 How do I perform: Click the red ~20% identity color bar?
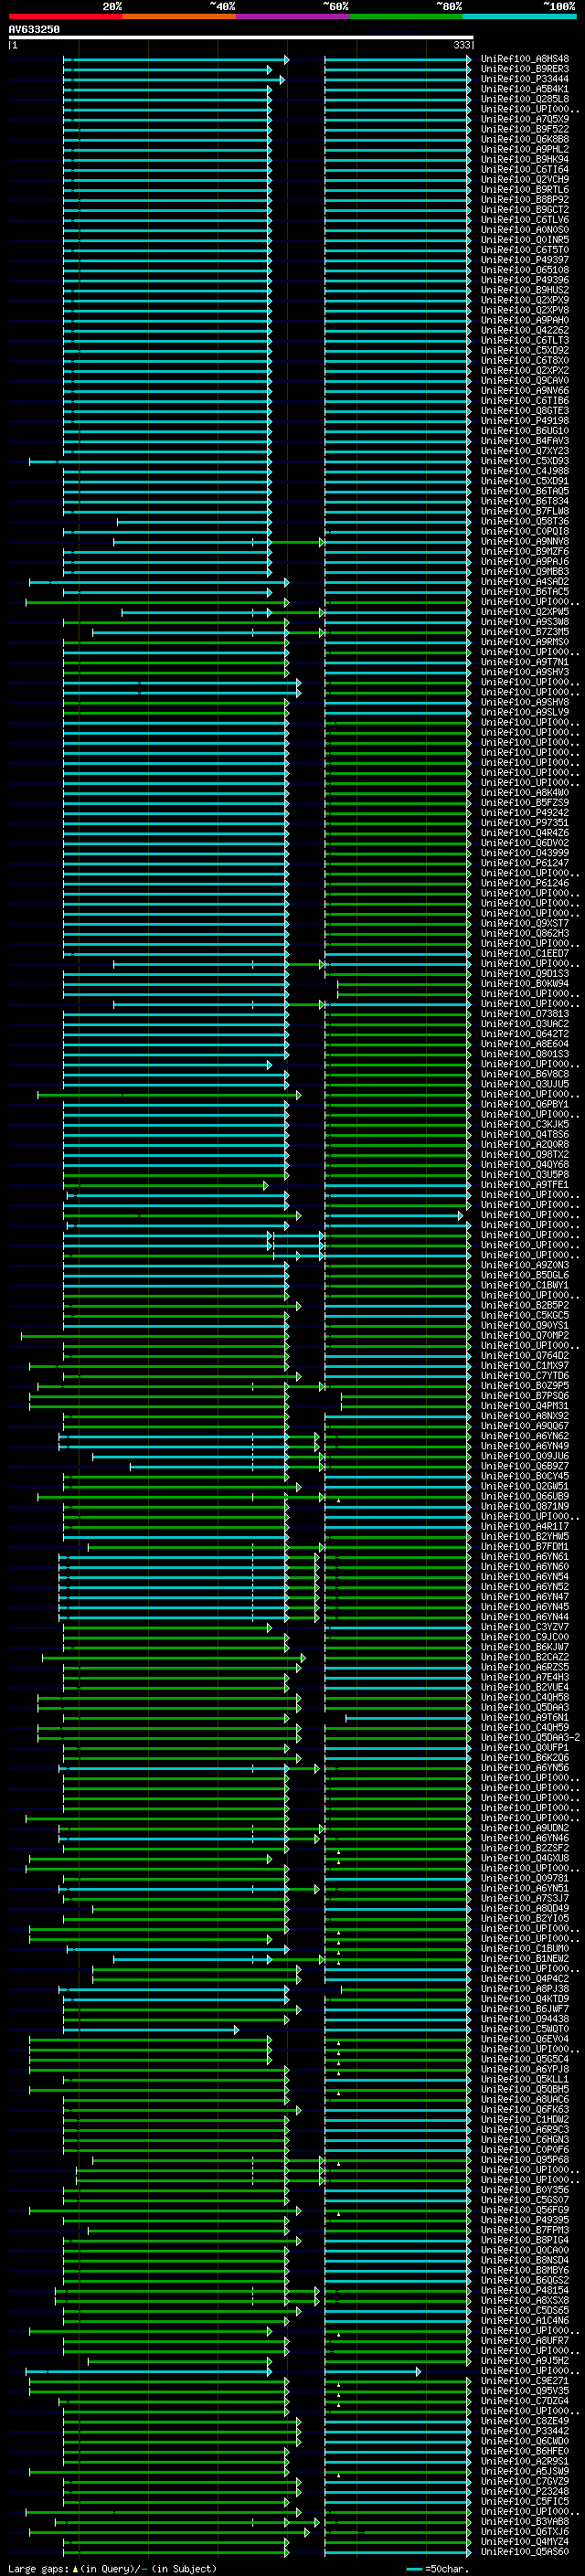pos(65,17)
